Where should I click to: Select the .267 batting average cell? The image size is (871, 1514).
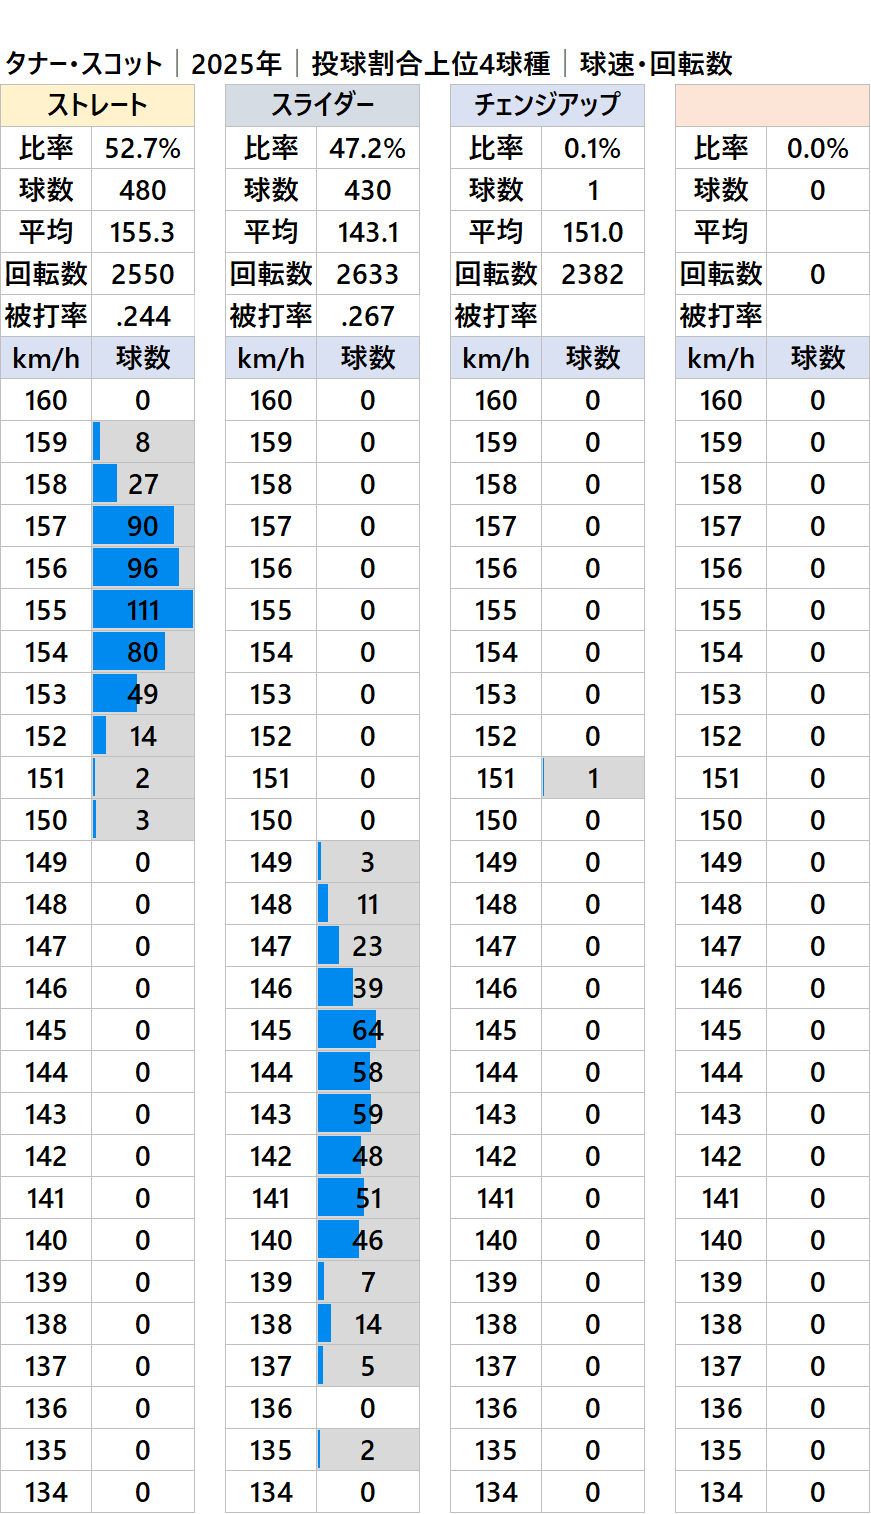[x=368, y=317]
